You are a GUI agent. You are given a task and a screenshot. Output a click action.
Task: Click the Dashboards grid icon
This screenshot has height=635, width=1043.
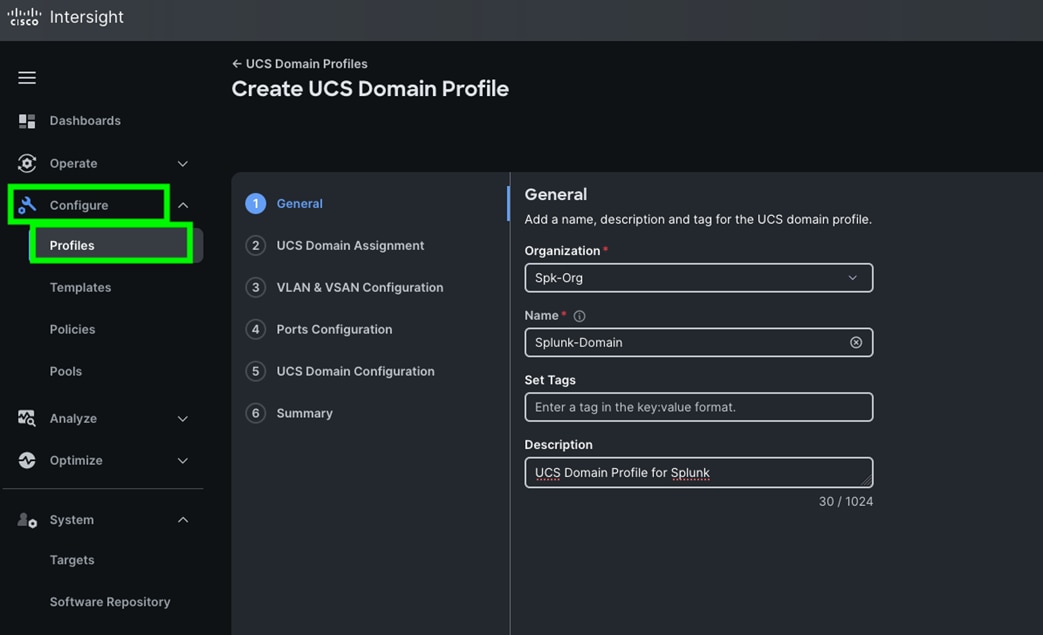click(27, 121)
